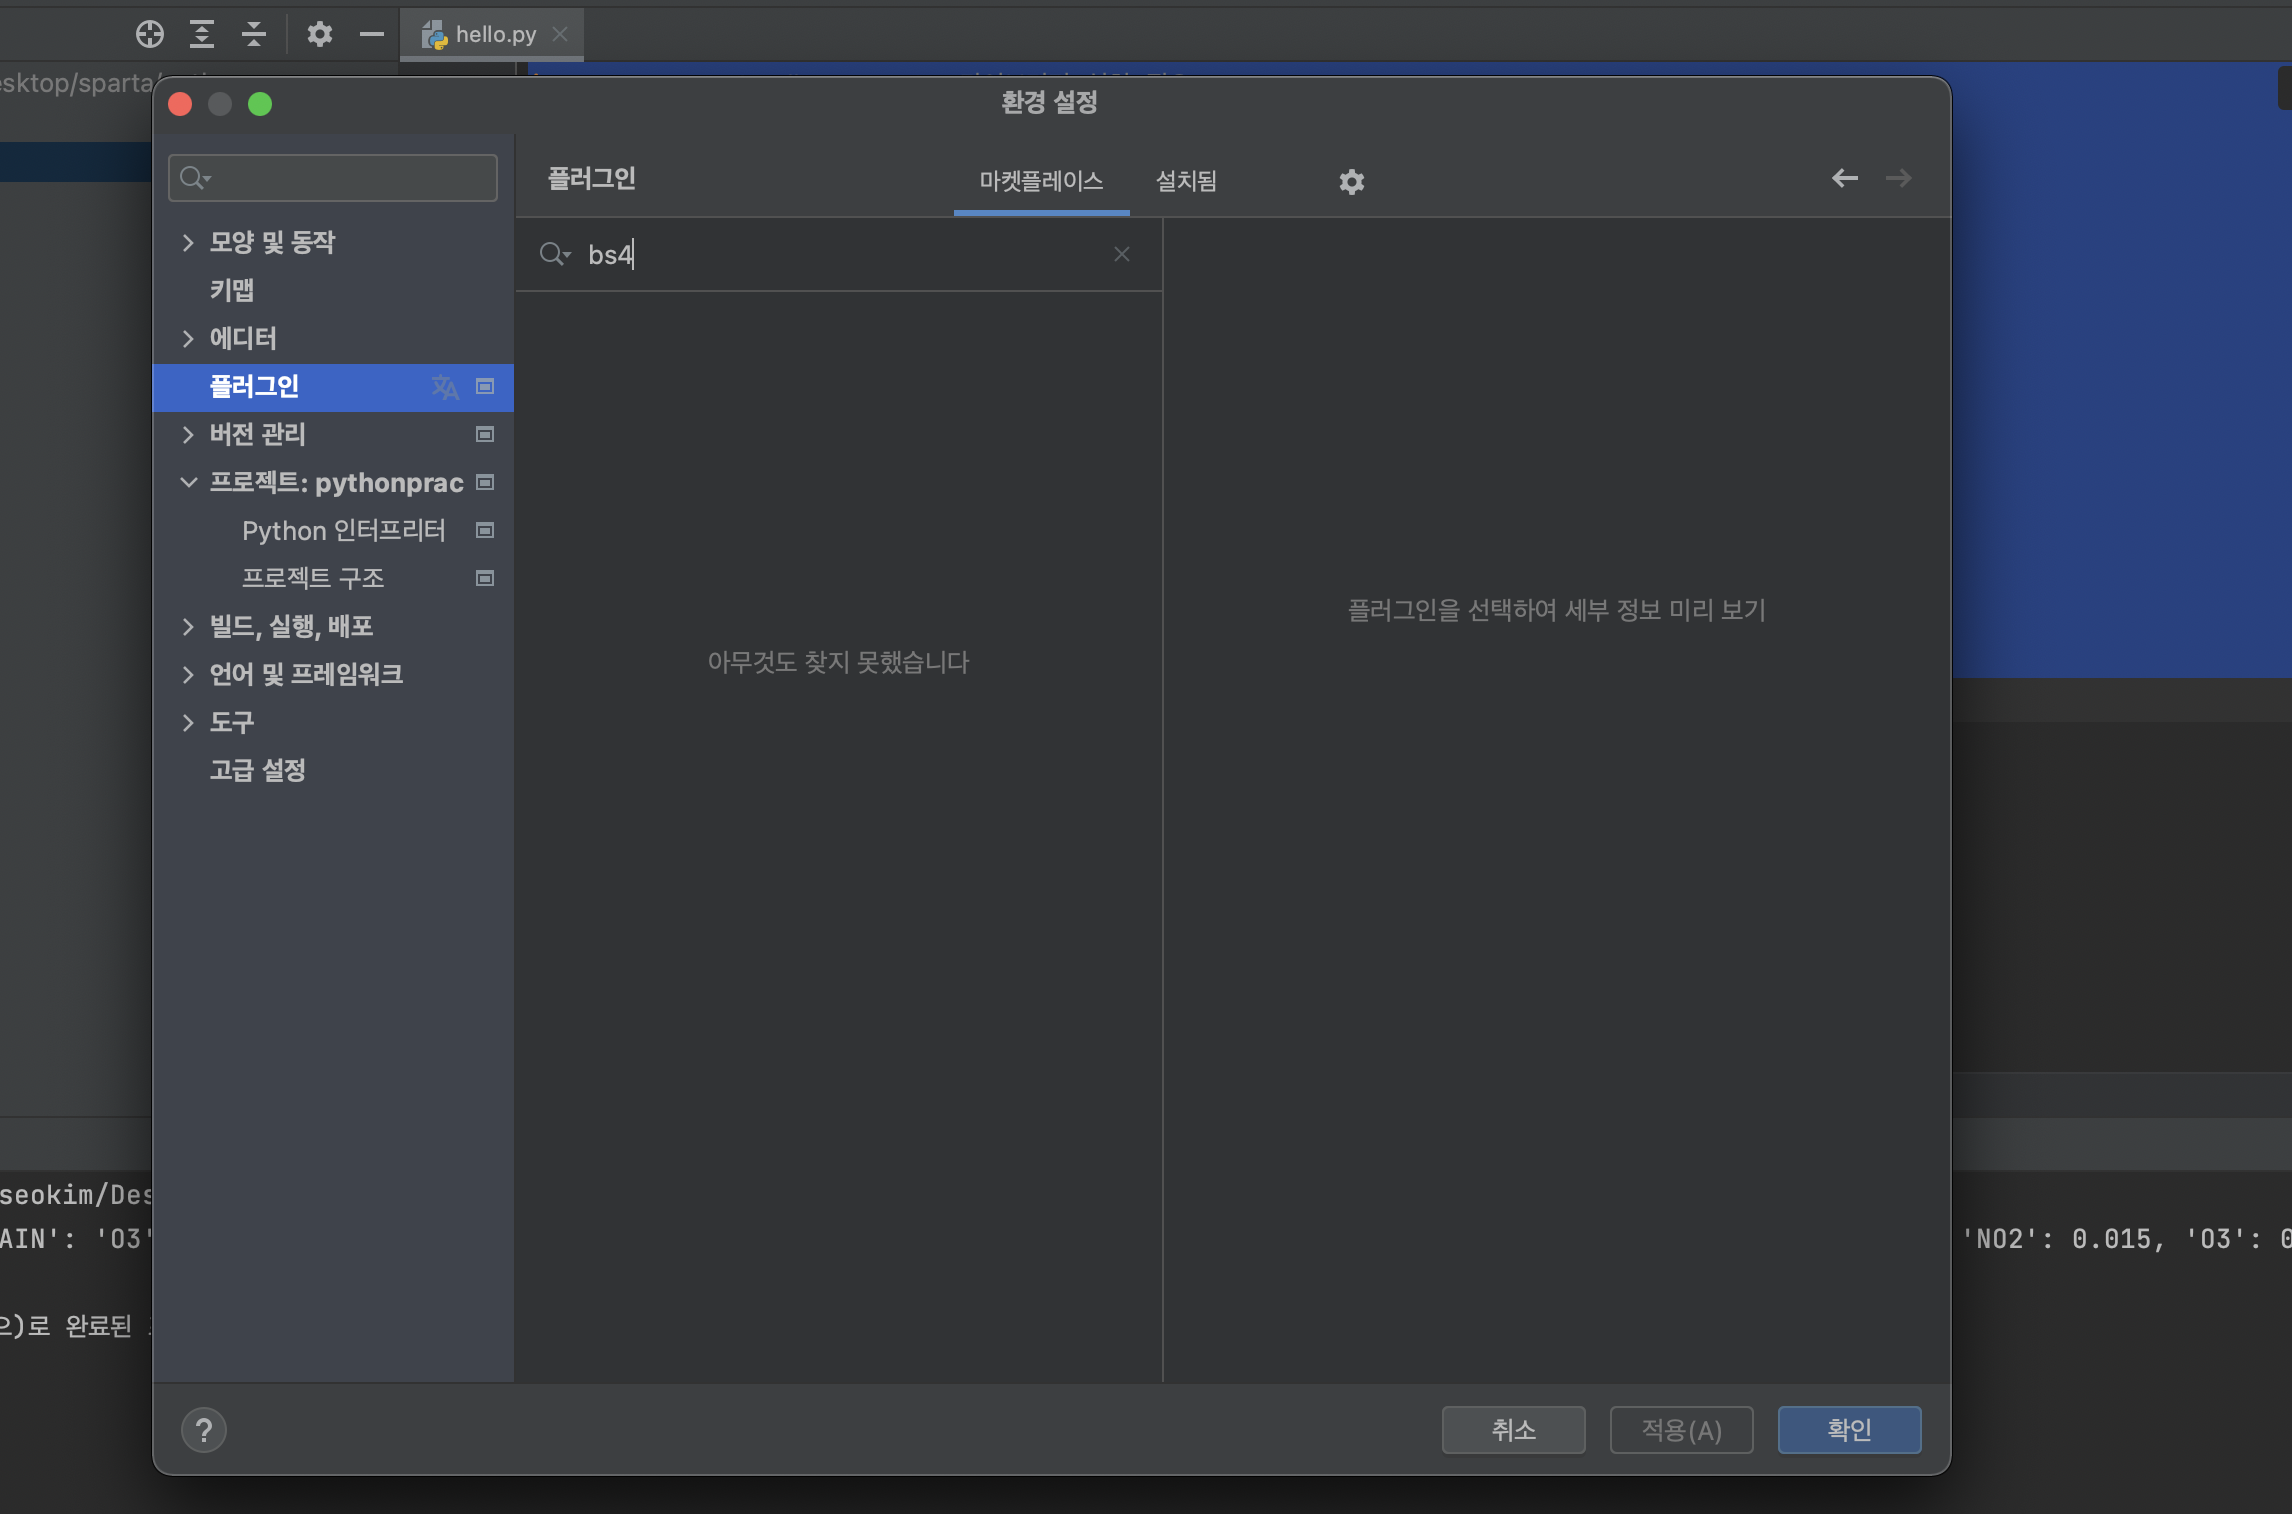This screenshot has width=2292, height=1514.
Task: Expand the 버전 관리 section
Action: 188,434
